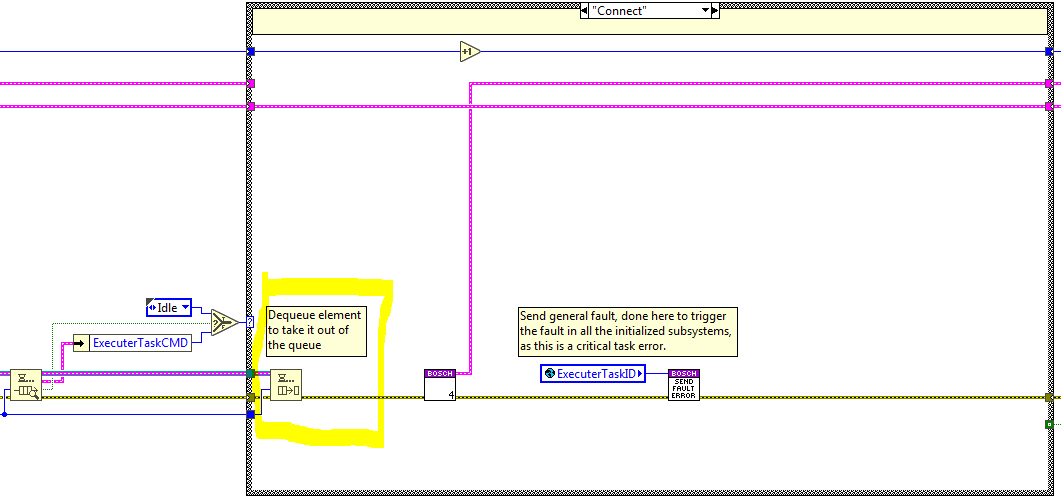Click the error wire input tunnel on left border

(250, 398)
